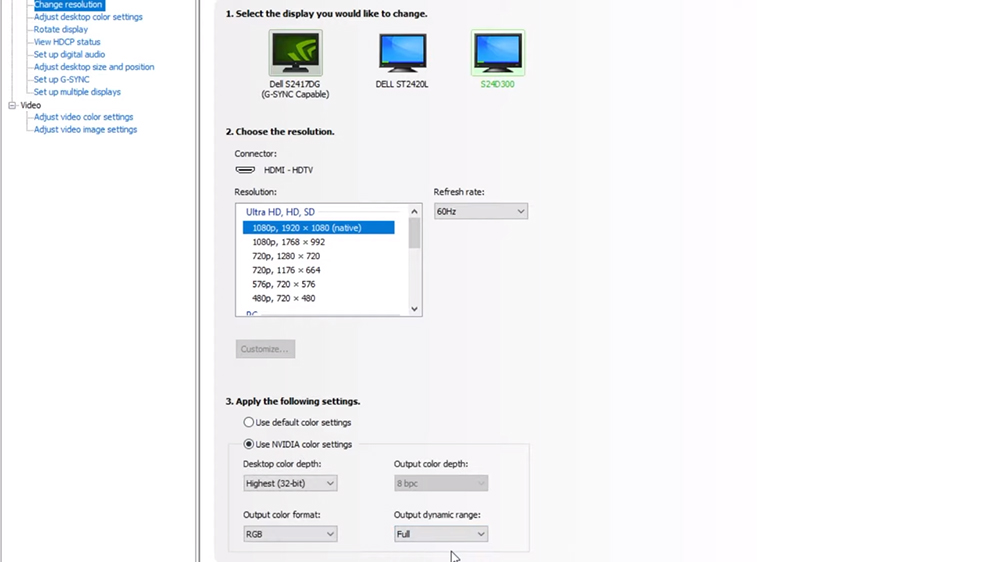Open Output color format RGB dropdown

click(x=290, y=534)
